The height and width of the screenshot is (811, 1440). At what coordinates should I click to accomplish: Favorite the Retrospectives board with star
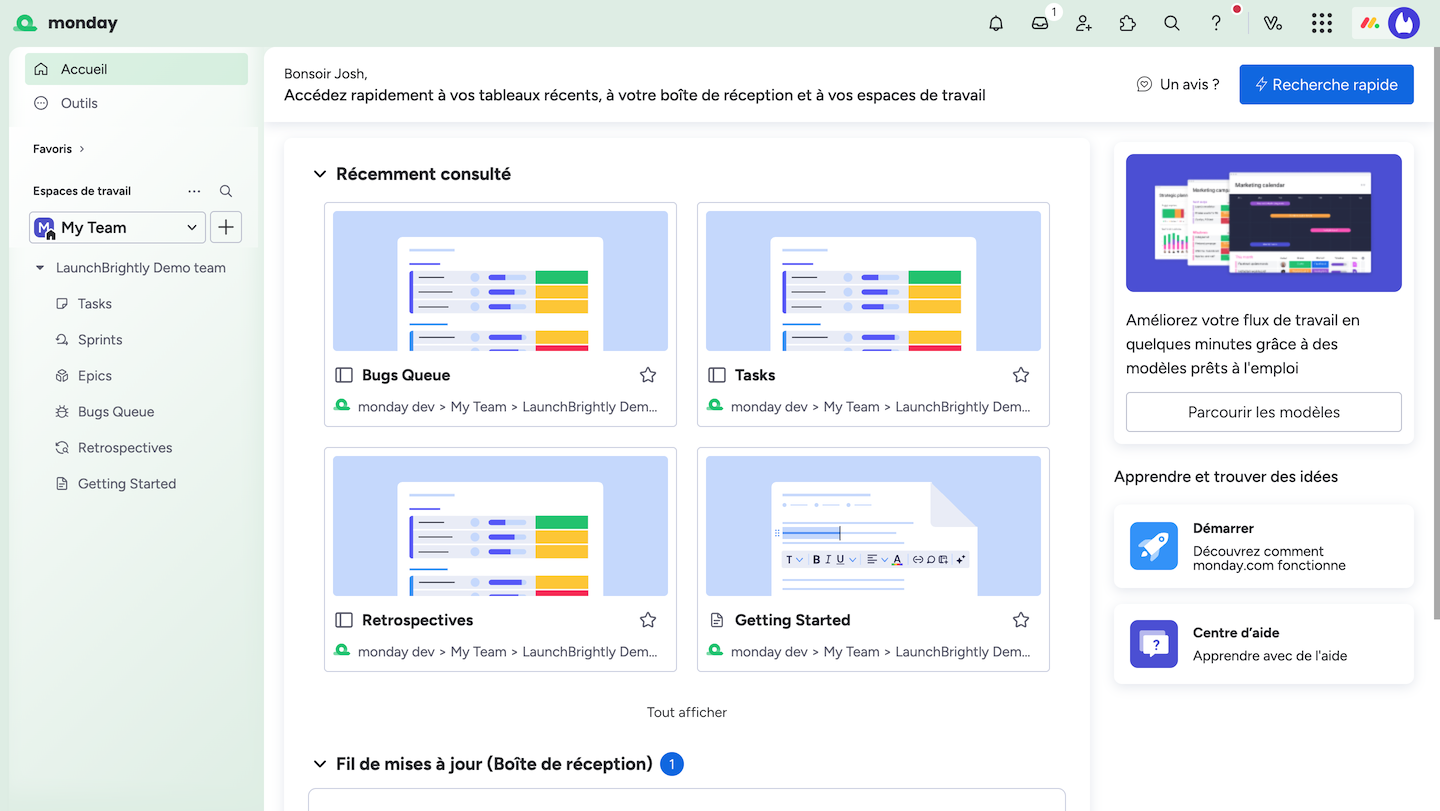point(648,620)
